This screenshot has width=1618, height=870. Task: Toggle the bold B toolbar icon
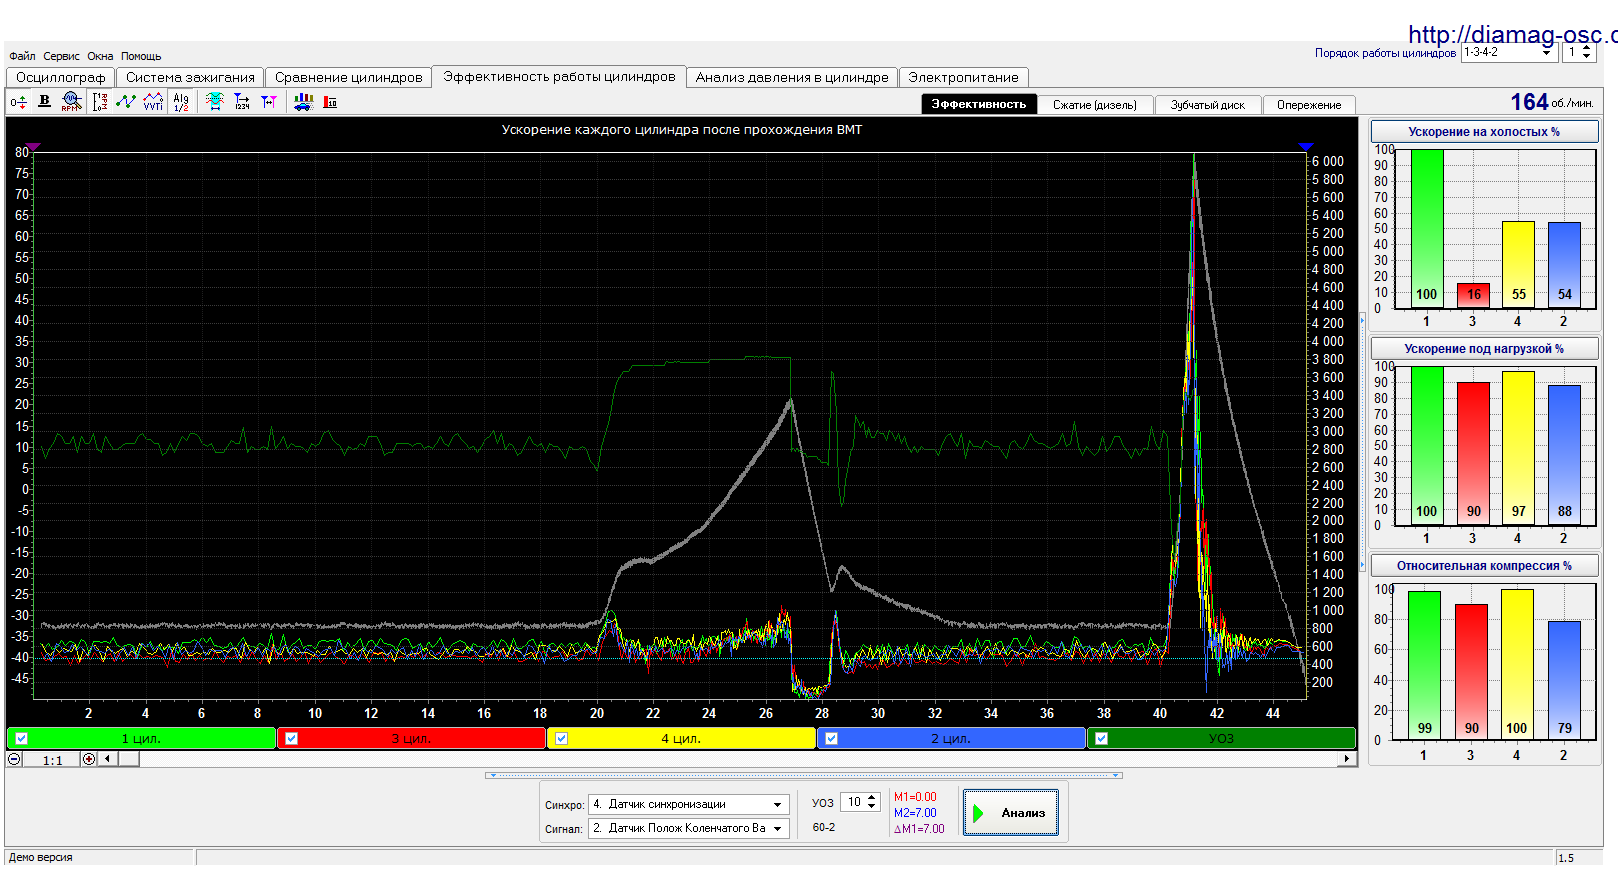(x=44, y=101)
